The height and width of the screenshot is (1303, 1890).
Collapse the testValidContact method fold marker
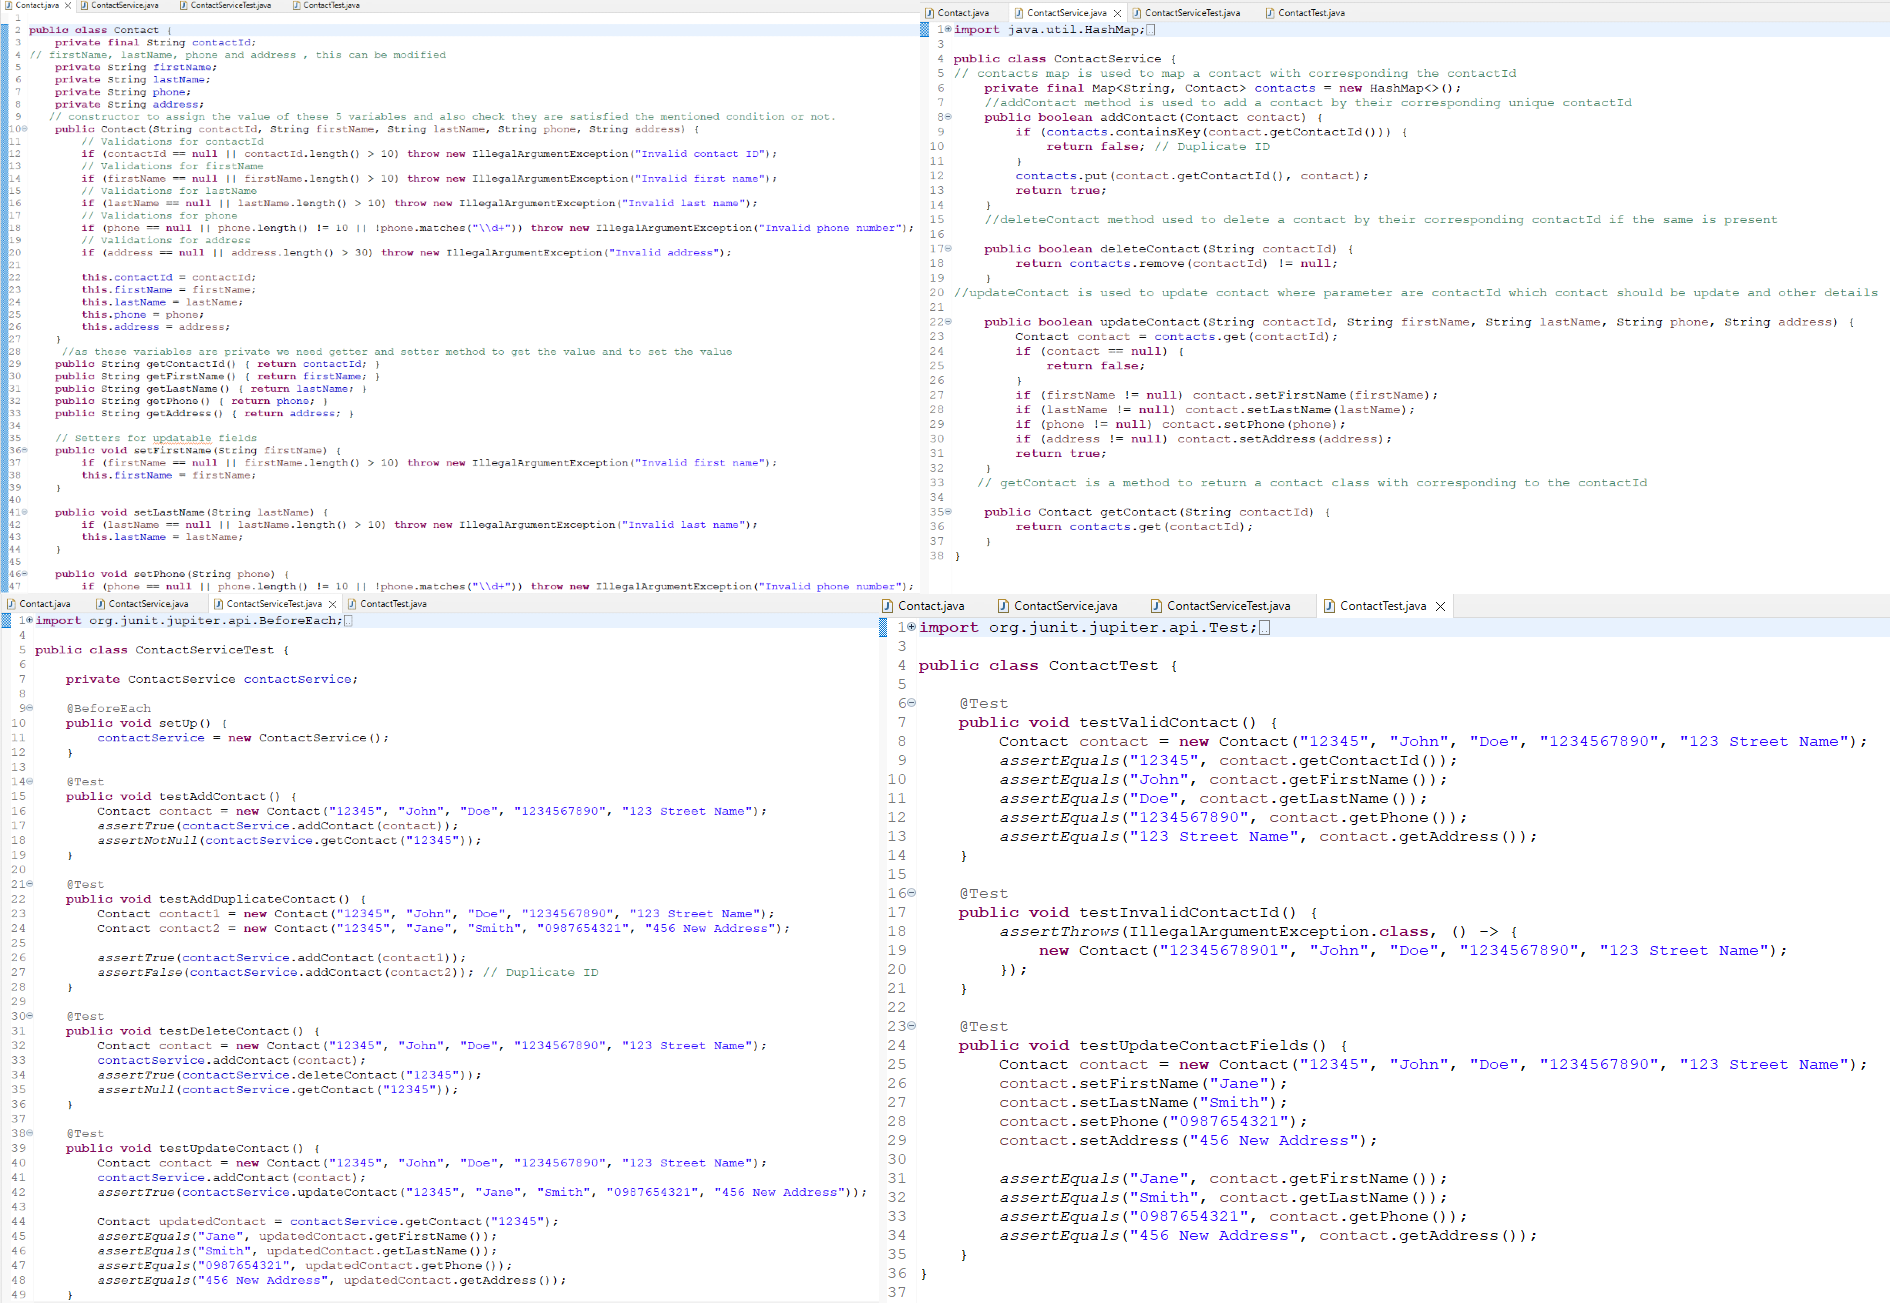[x=913, y=703]
